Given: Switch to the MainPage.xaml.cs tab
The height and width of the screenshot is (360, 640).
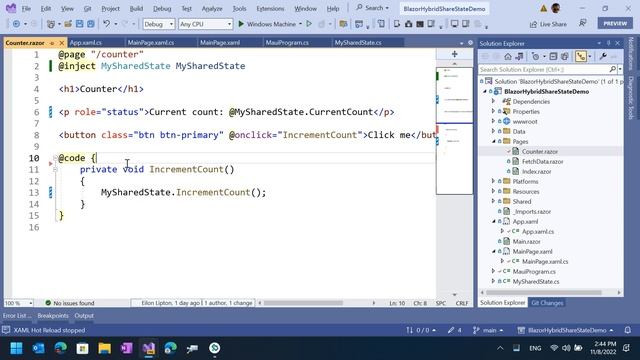Looking at the screenshot, I should [x=151, y=42].
